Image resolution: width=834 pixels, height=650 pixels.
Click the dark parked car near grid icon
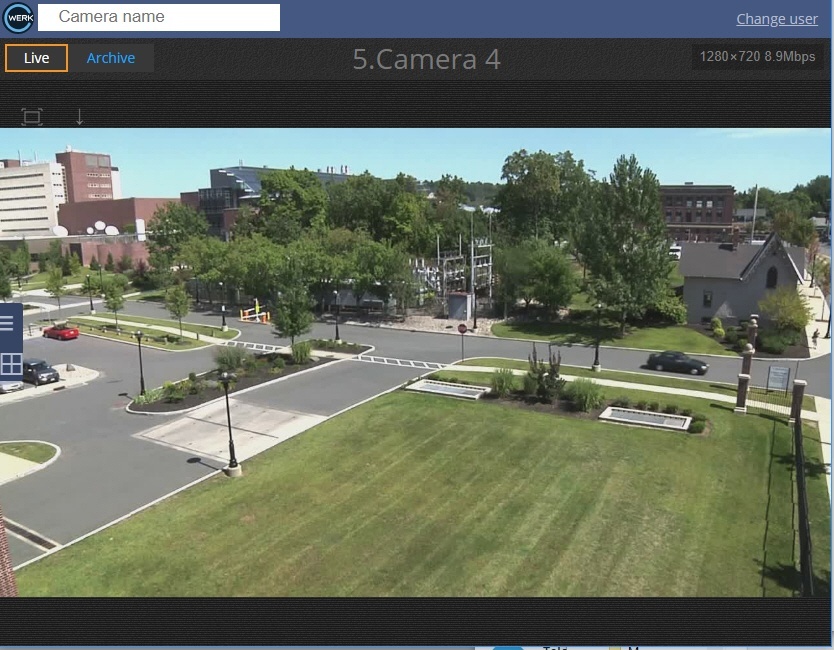click(40, 372)
